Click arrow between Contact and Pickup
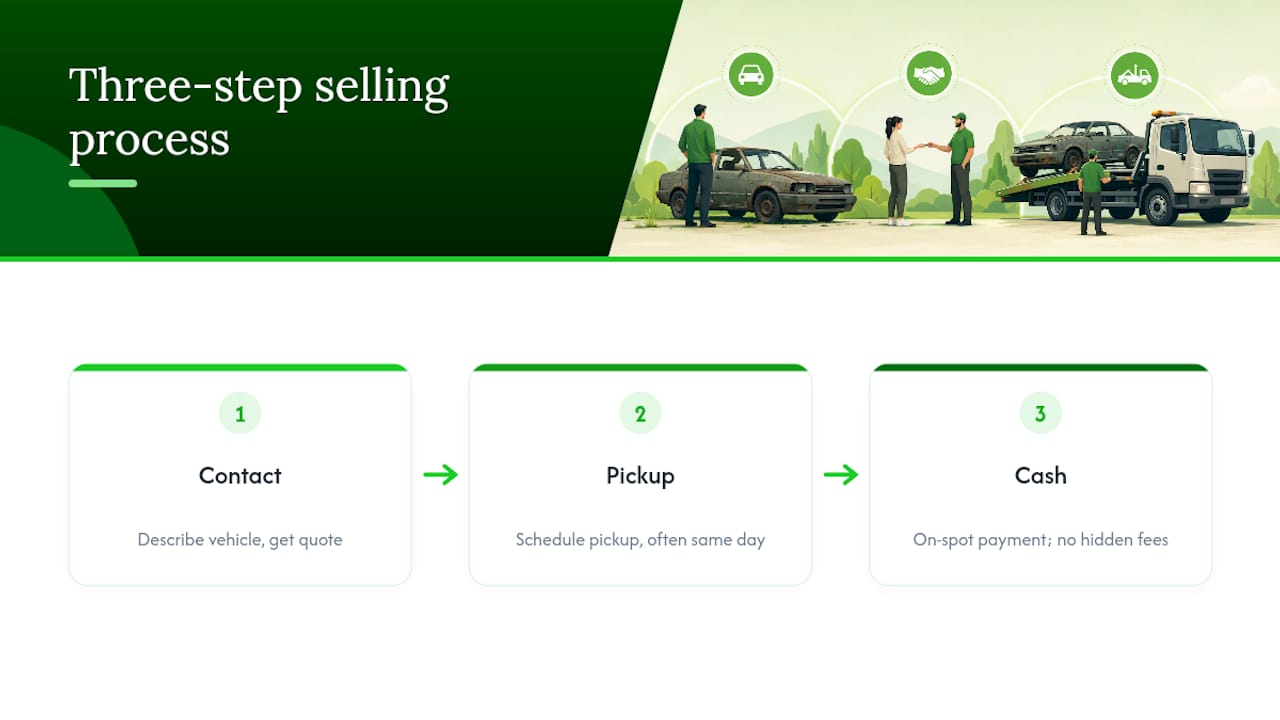Screen dimensions: 1280x720 click(440, 475)
